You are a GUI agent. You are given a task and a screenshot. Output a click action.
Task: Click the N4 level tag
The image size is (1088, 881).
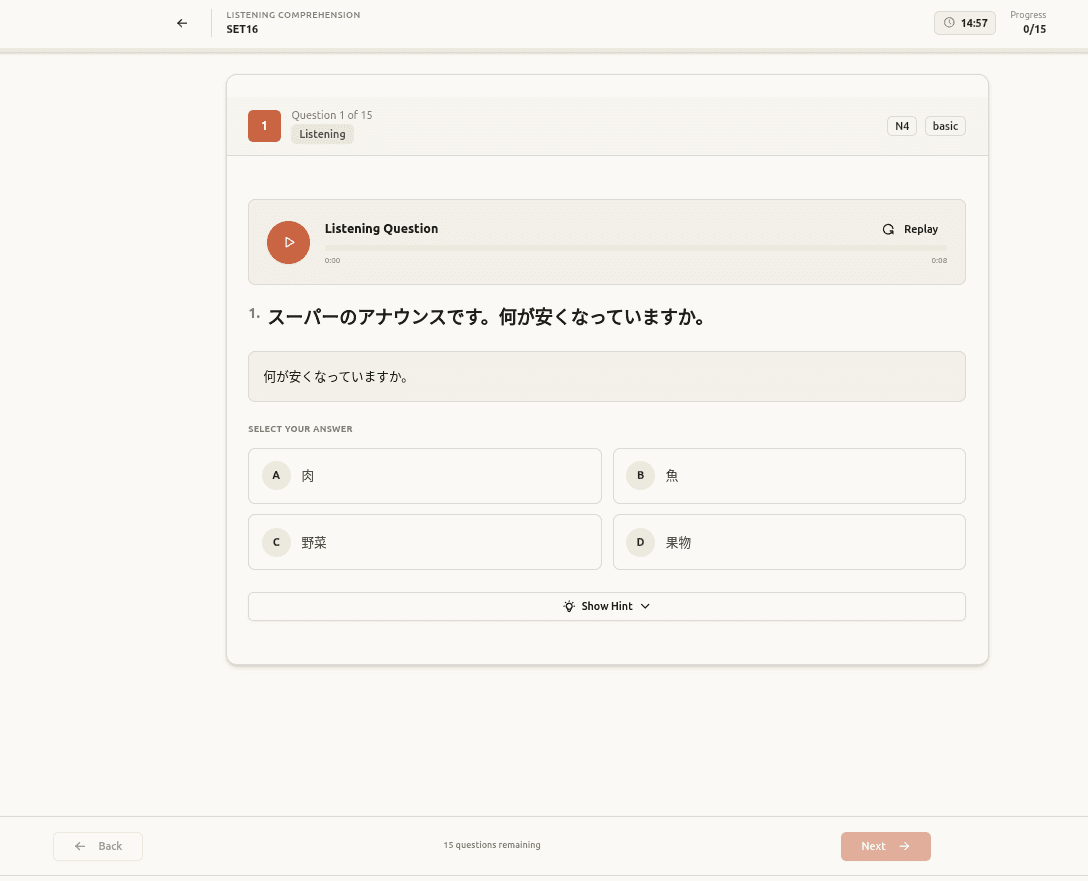click(x=901, y=126)
